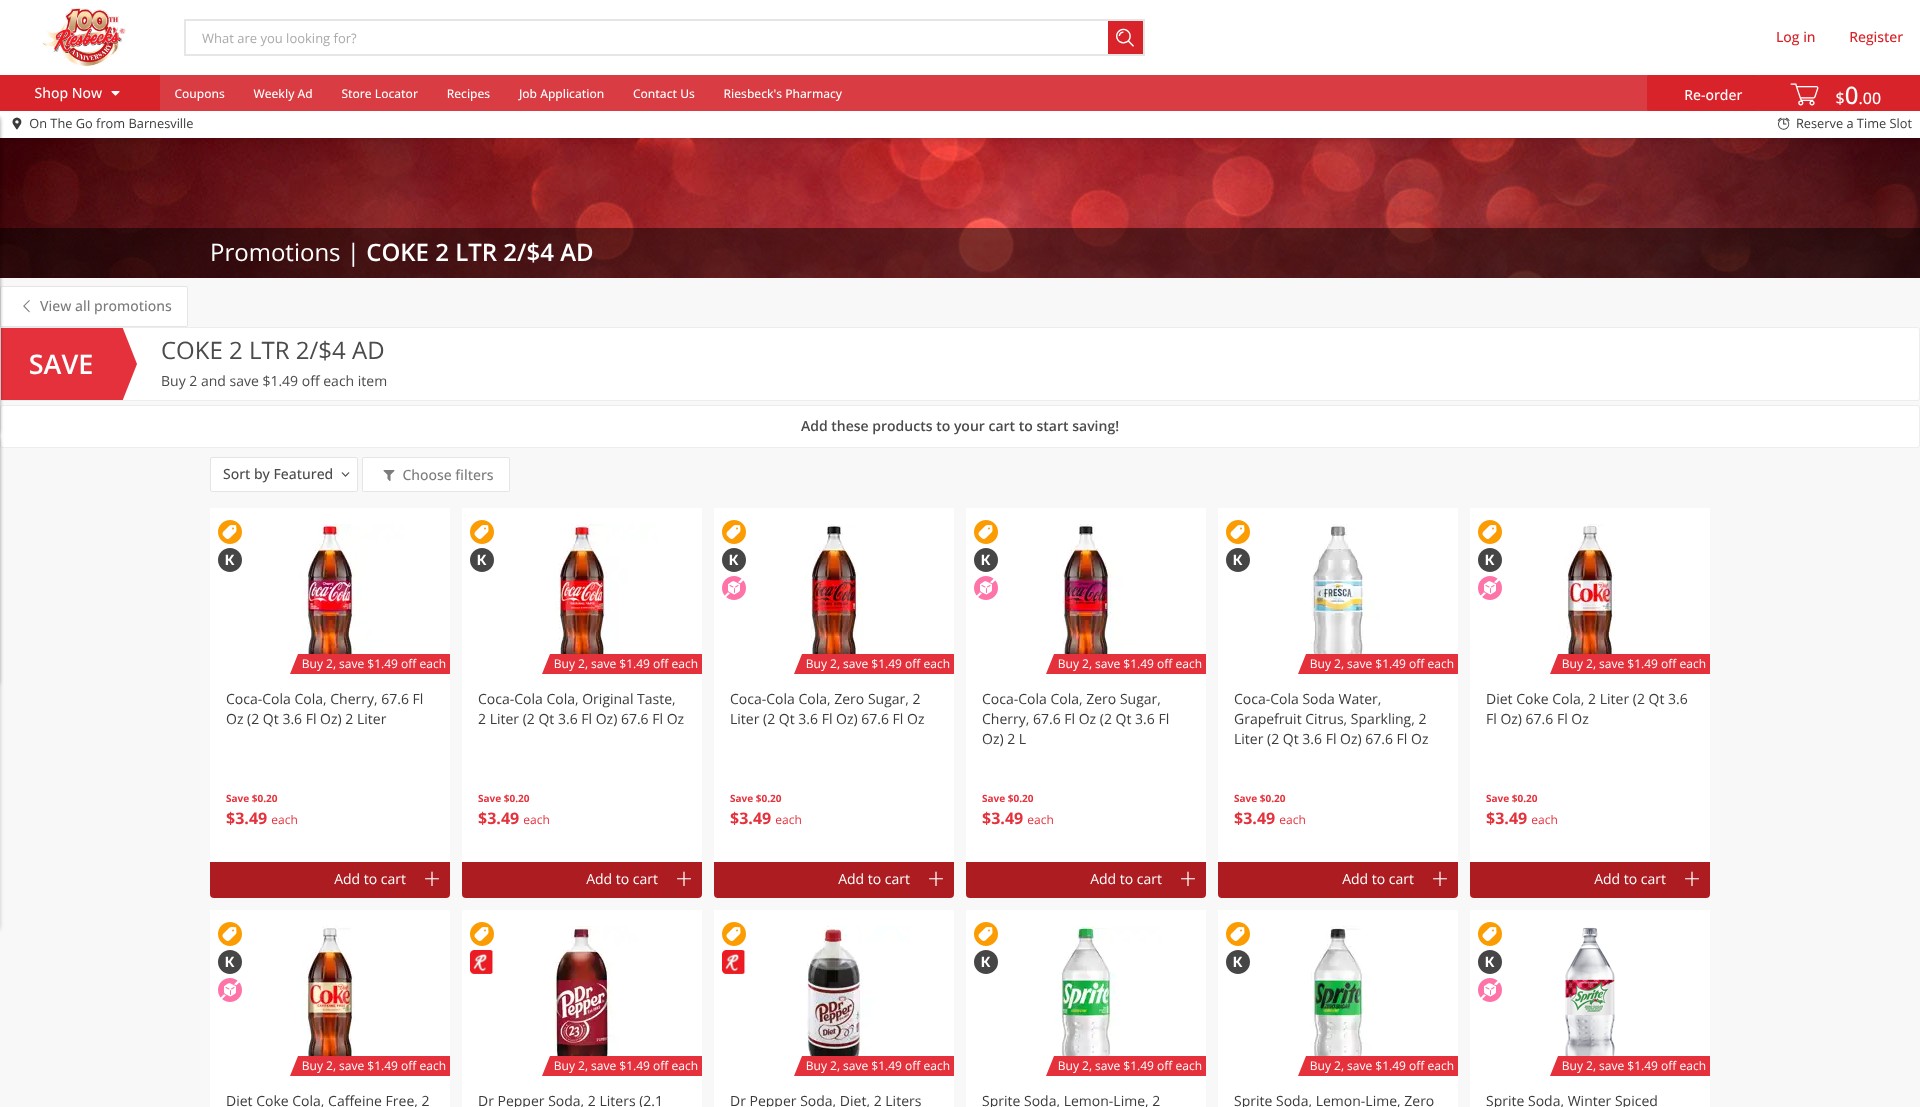This screenshot has height=1107, width=1920.
Task: Click the coupon tag icon on Coca-Cola Cherry card
Action: [x=230, y=532]
